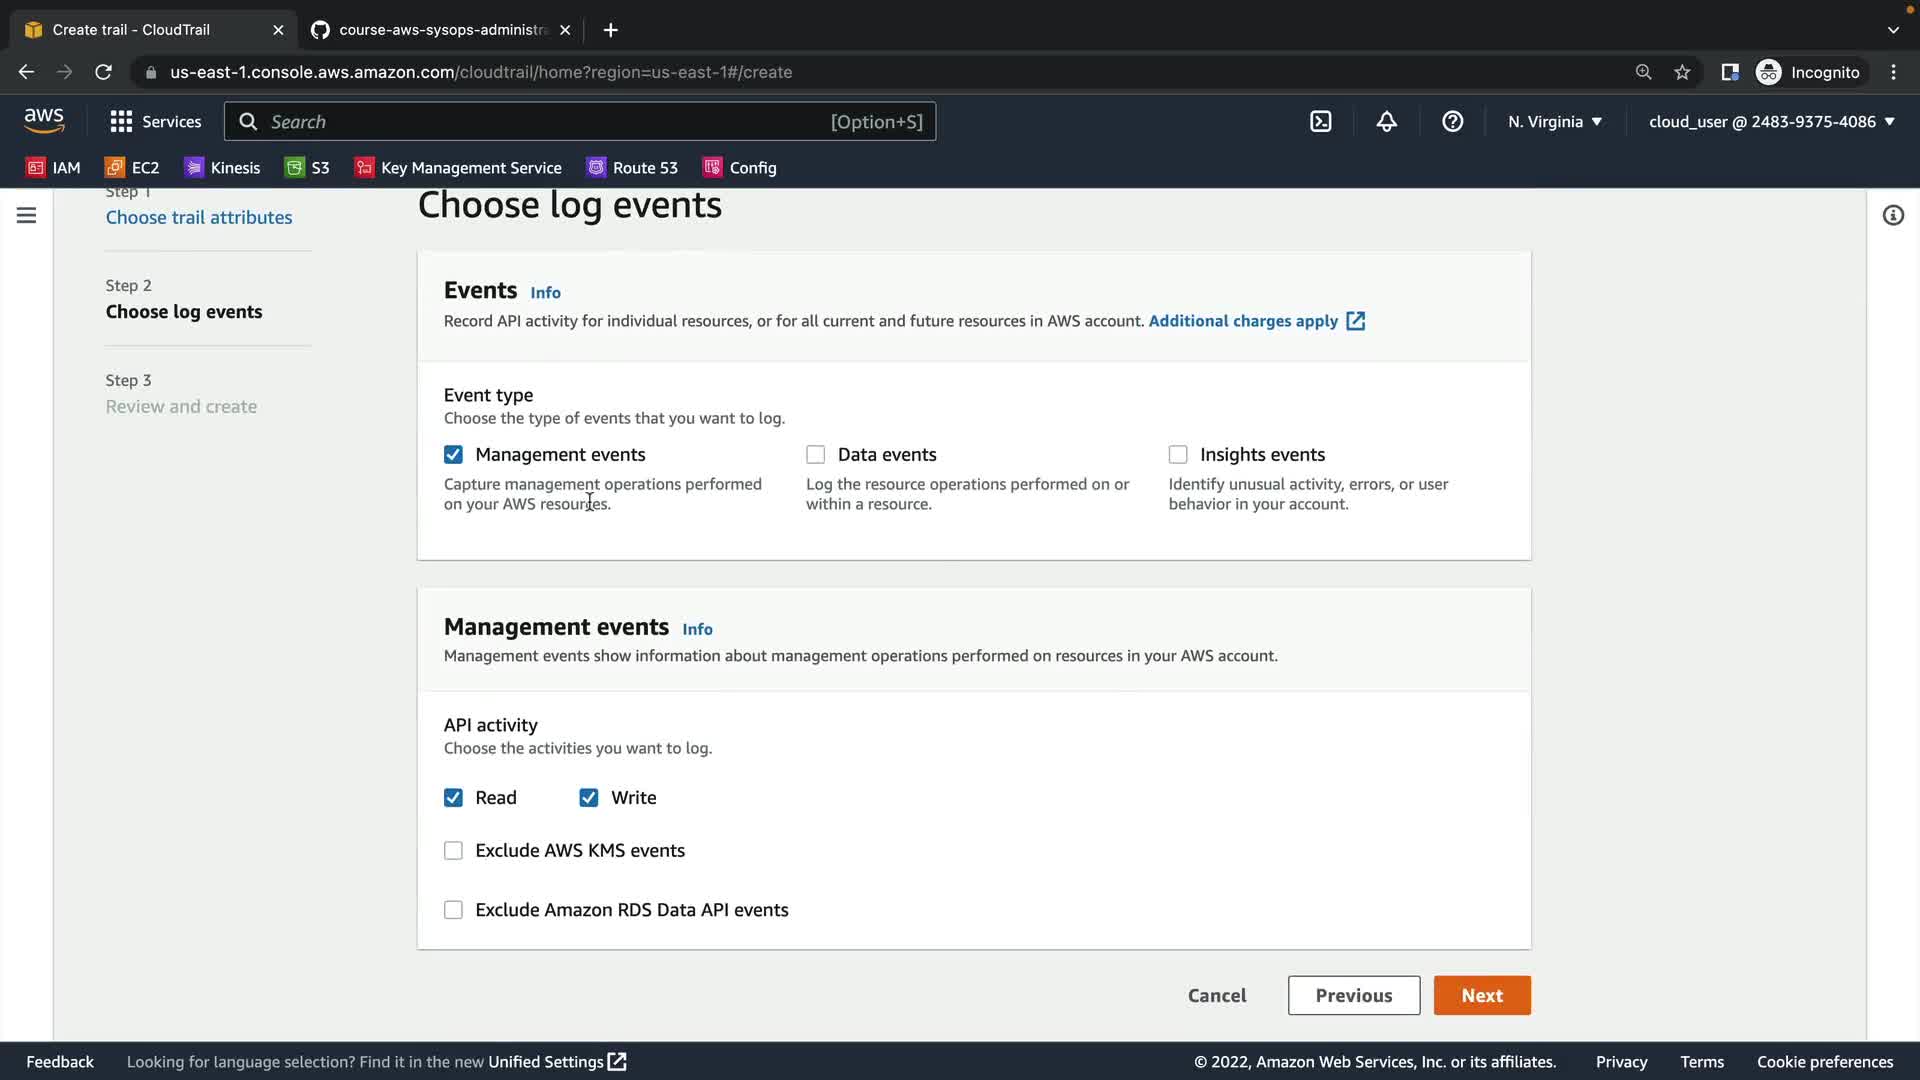Click the orange Next button
This screenshot has height=1080, width=1920.
click(1481, 995)
